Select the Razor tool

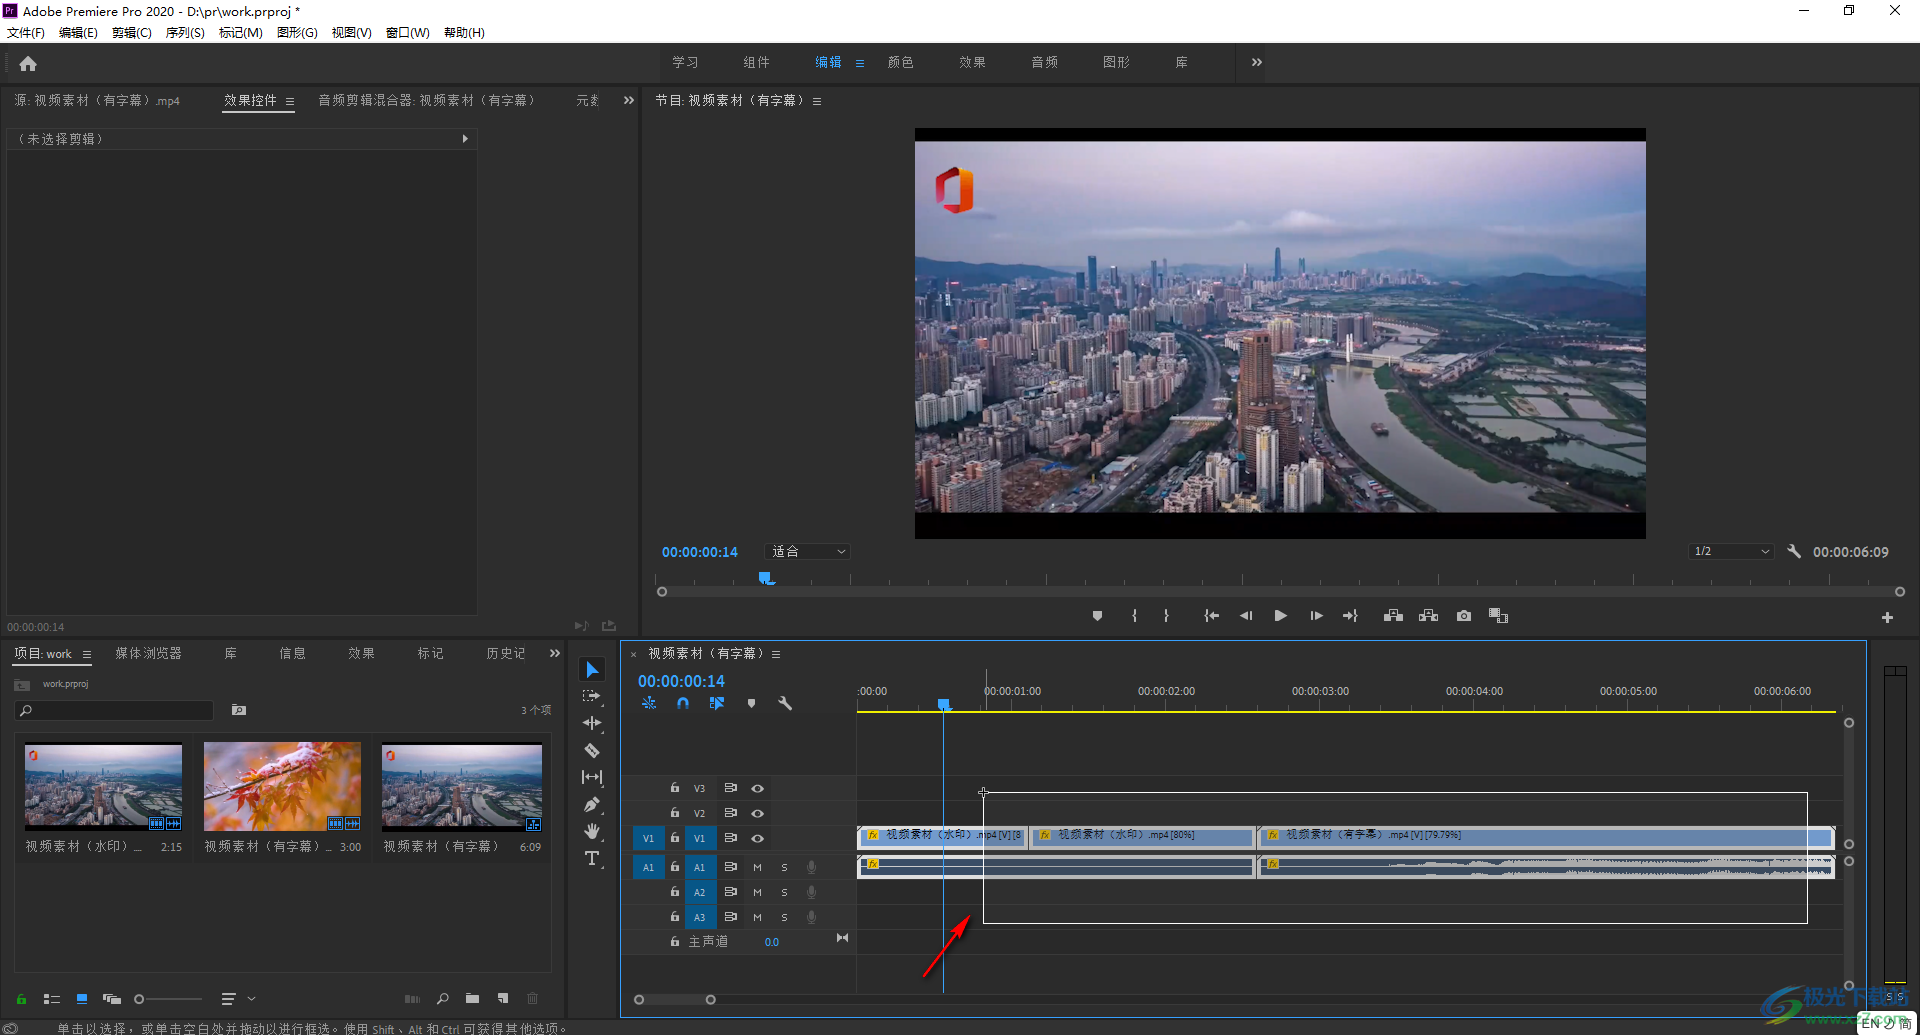point(592,750)
